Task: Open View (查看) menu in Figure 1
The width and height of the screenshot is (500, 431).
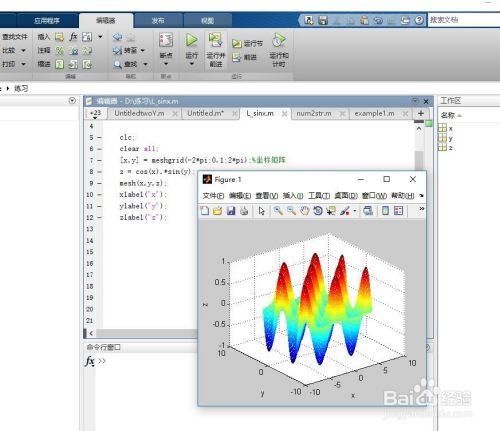Action: click(267, 196)
